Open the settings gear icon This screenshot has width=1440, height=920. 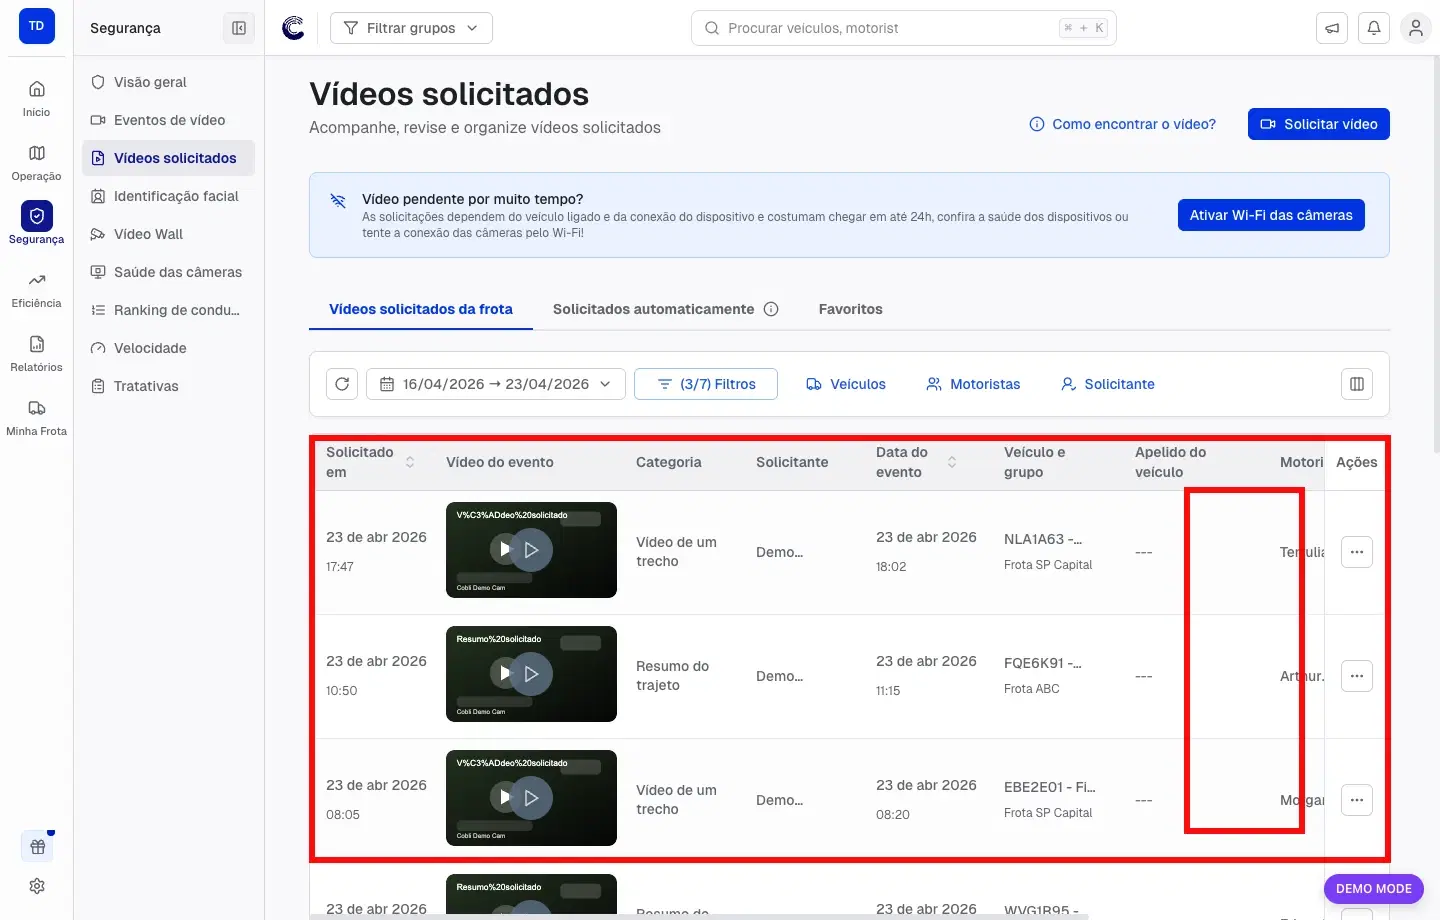coord(37,886)
